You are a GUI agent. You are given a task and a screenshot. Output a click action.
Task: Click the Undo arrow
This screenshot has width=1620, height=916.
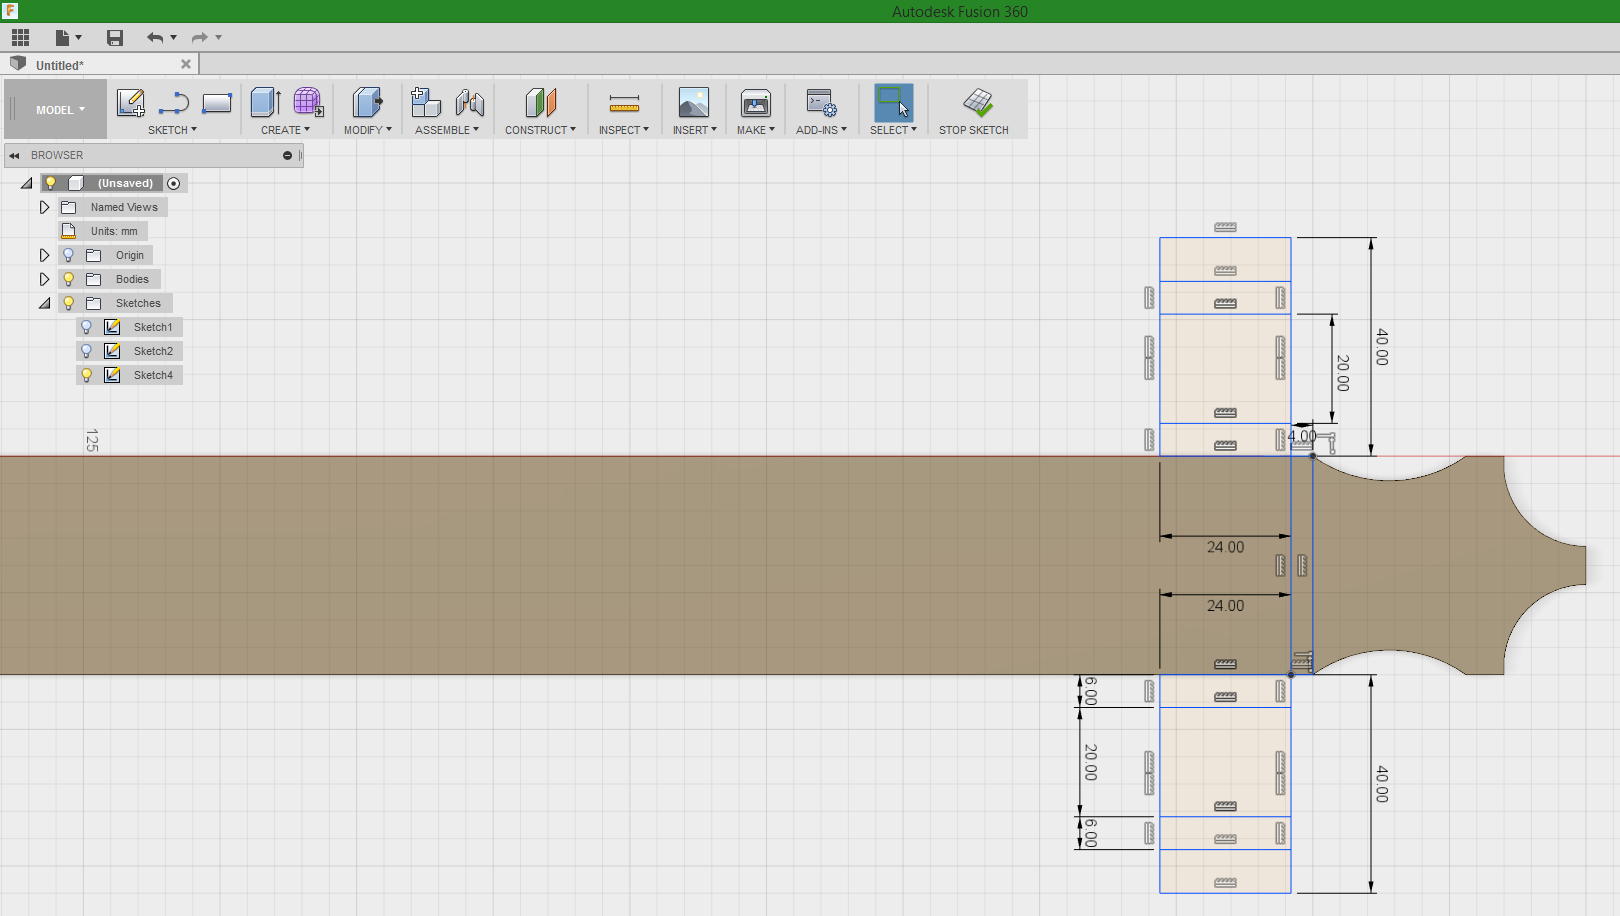155,38
